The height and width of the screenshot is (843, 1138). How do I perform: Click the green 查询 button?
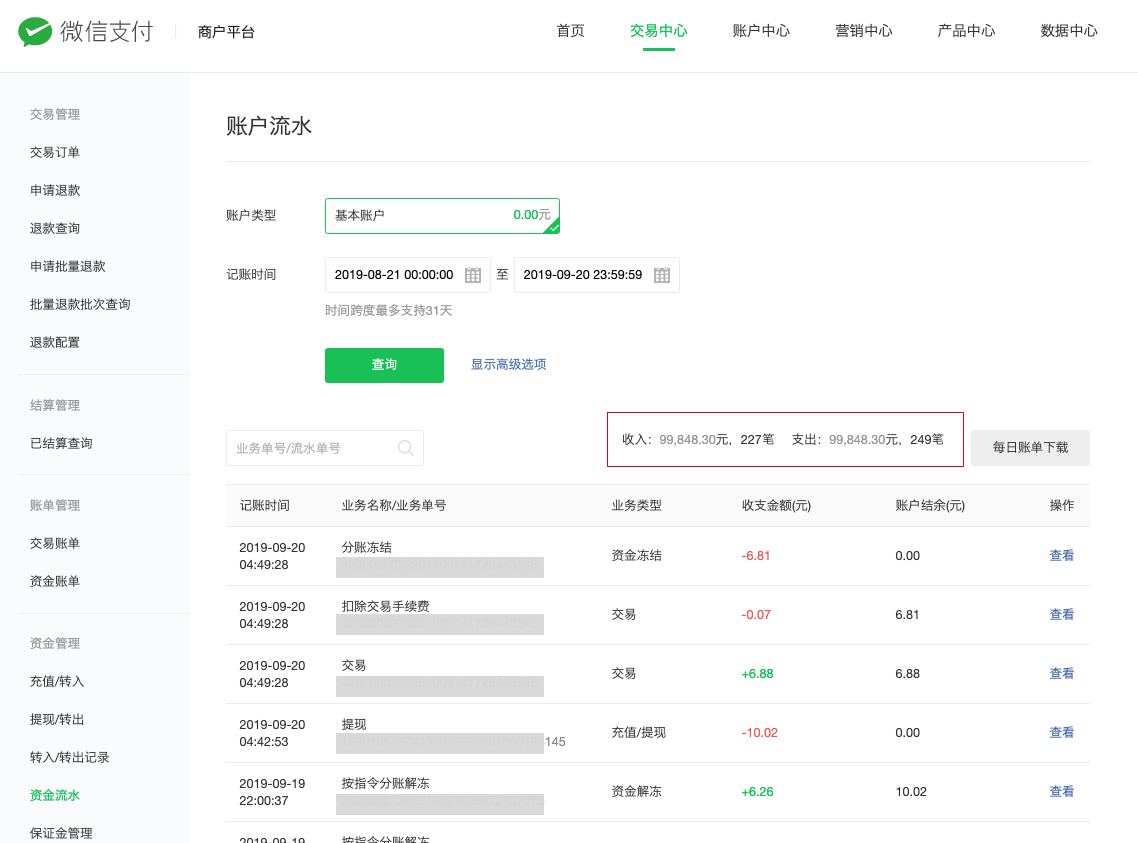(384, 365)
